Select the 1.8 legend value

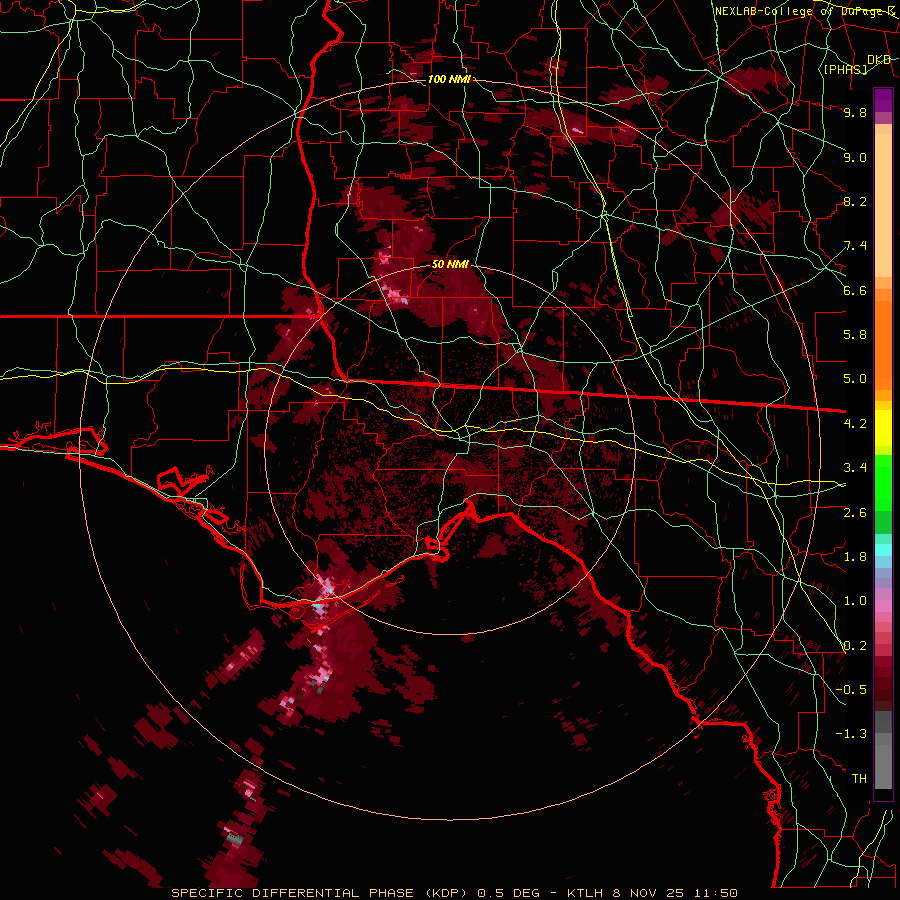click(855, 557)
